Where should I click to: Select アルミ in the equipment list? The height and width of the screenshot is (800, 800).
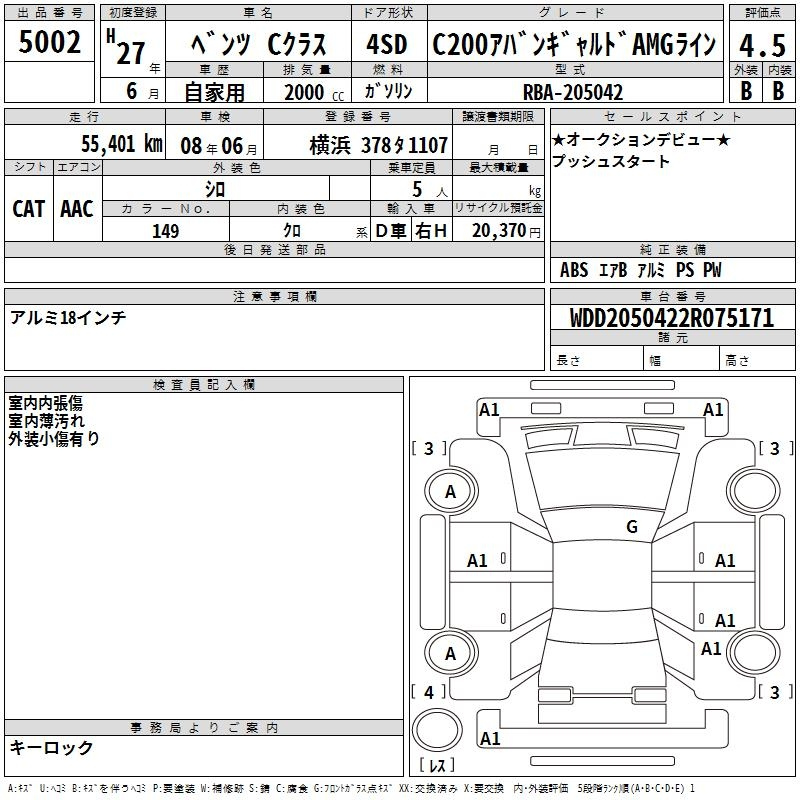pyautogui.click(x=652, y=270)
